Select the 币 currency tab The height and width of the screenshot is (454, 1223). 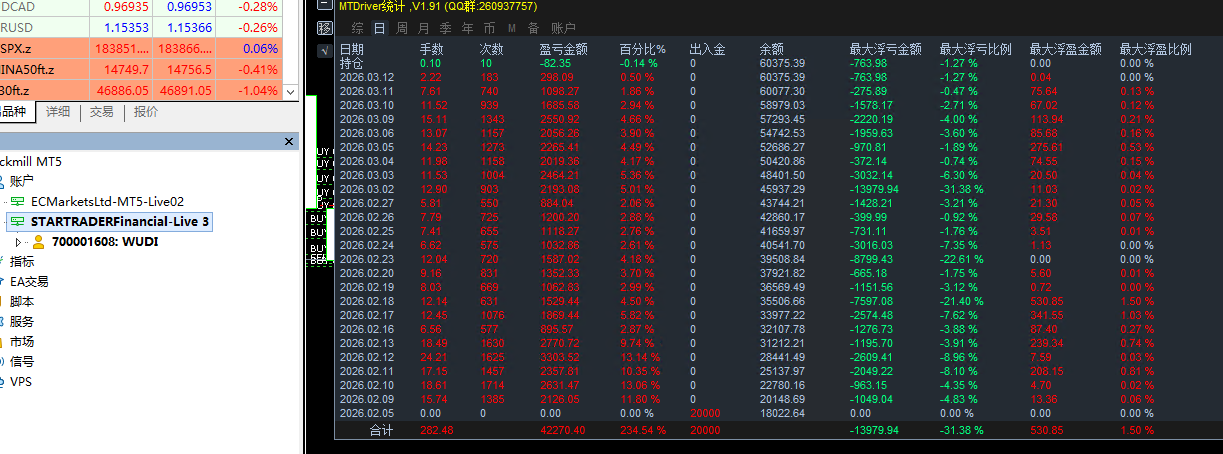[489, 28]
